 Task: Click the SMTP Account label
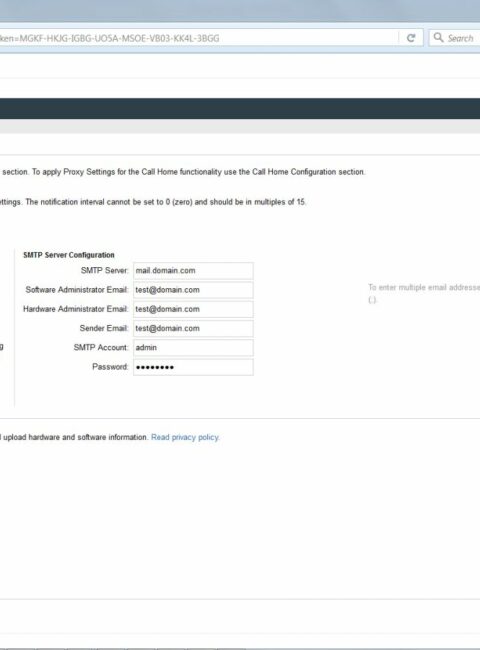101,348
